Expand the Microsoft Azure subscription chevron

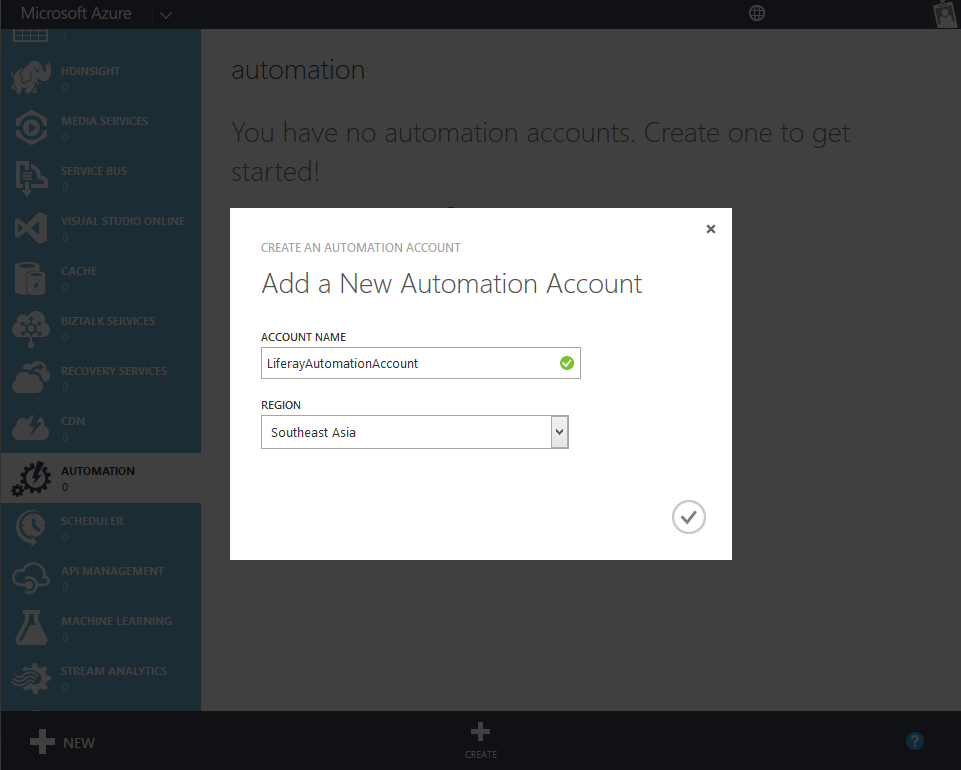[x=165, y=15]
